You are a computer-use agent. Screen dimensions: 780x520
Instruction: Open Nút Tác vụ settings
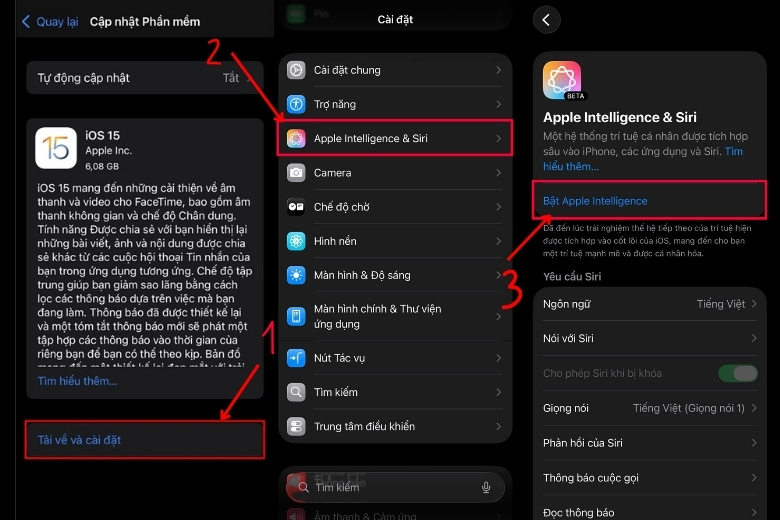(x=395, y=358)
